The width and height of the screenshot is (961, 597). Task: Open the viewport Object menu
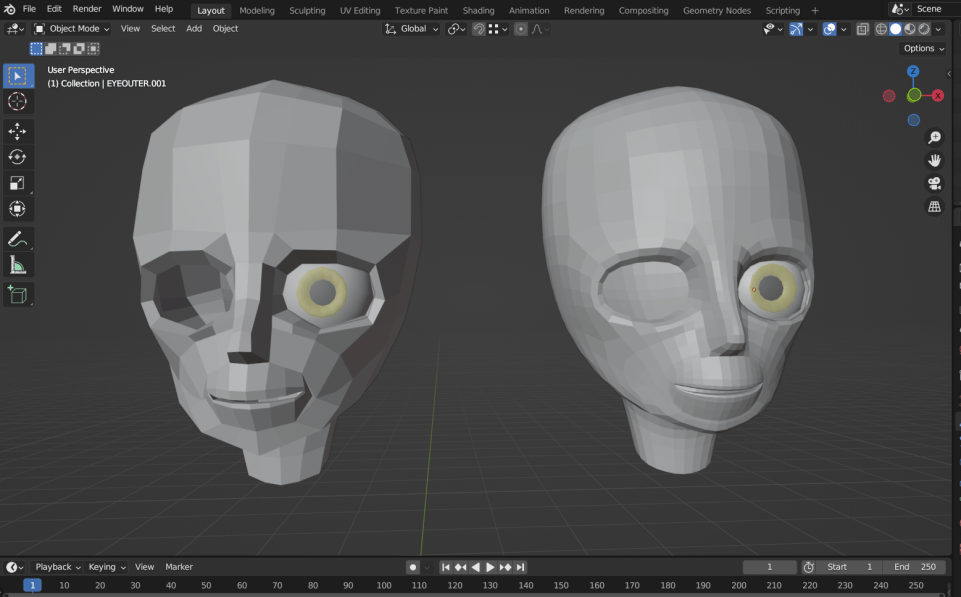[225, 29]
